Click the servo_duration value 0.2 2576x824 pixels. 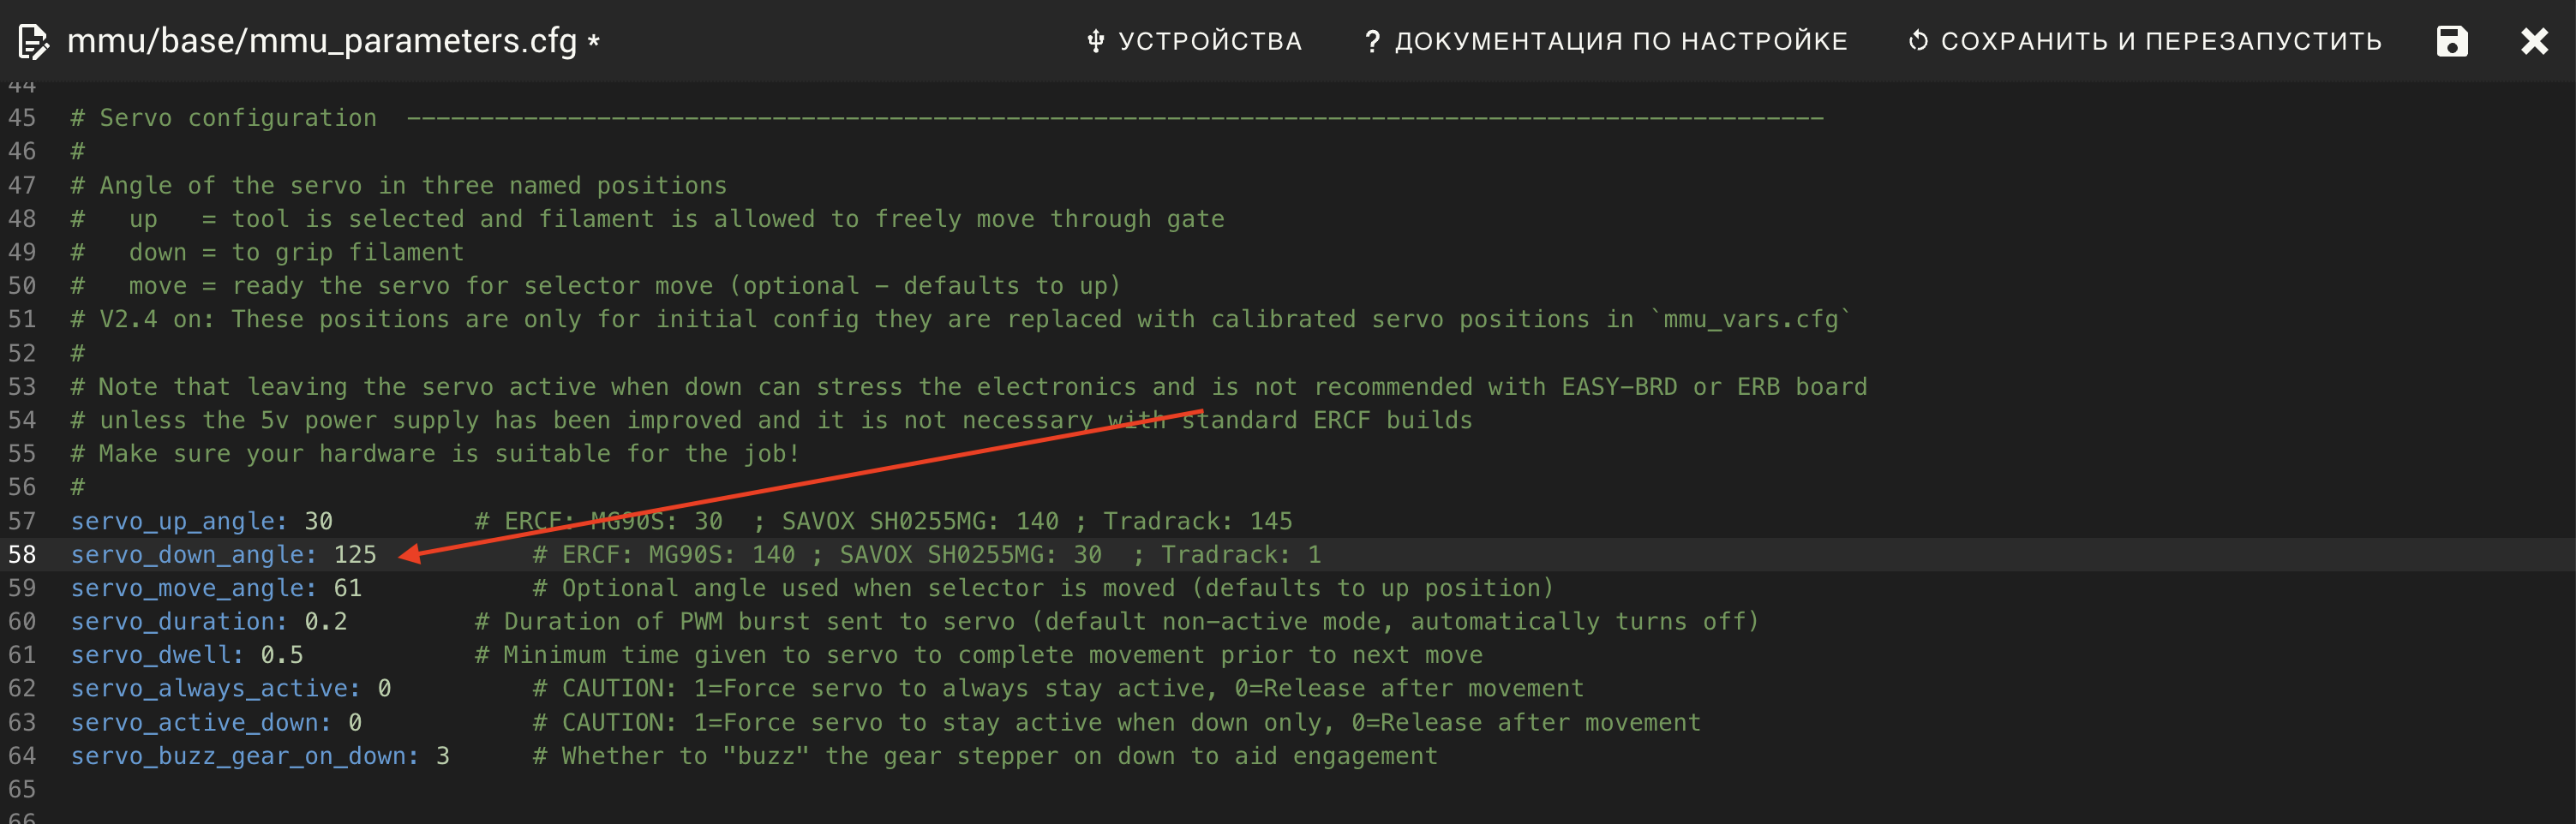[325, 621]
